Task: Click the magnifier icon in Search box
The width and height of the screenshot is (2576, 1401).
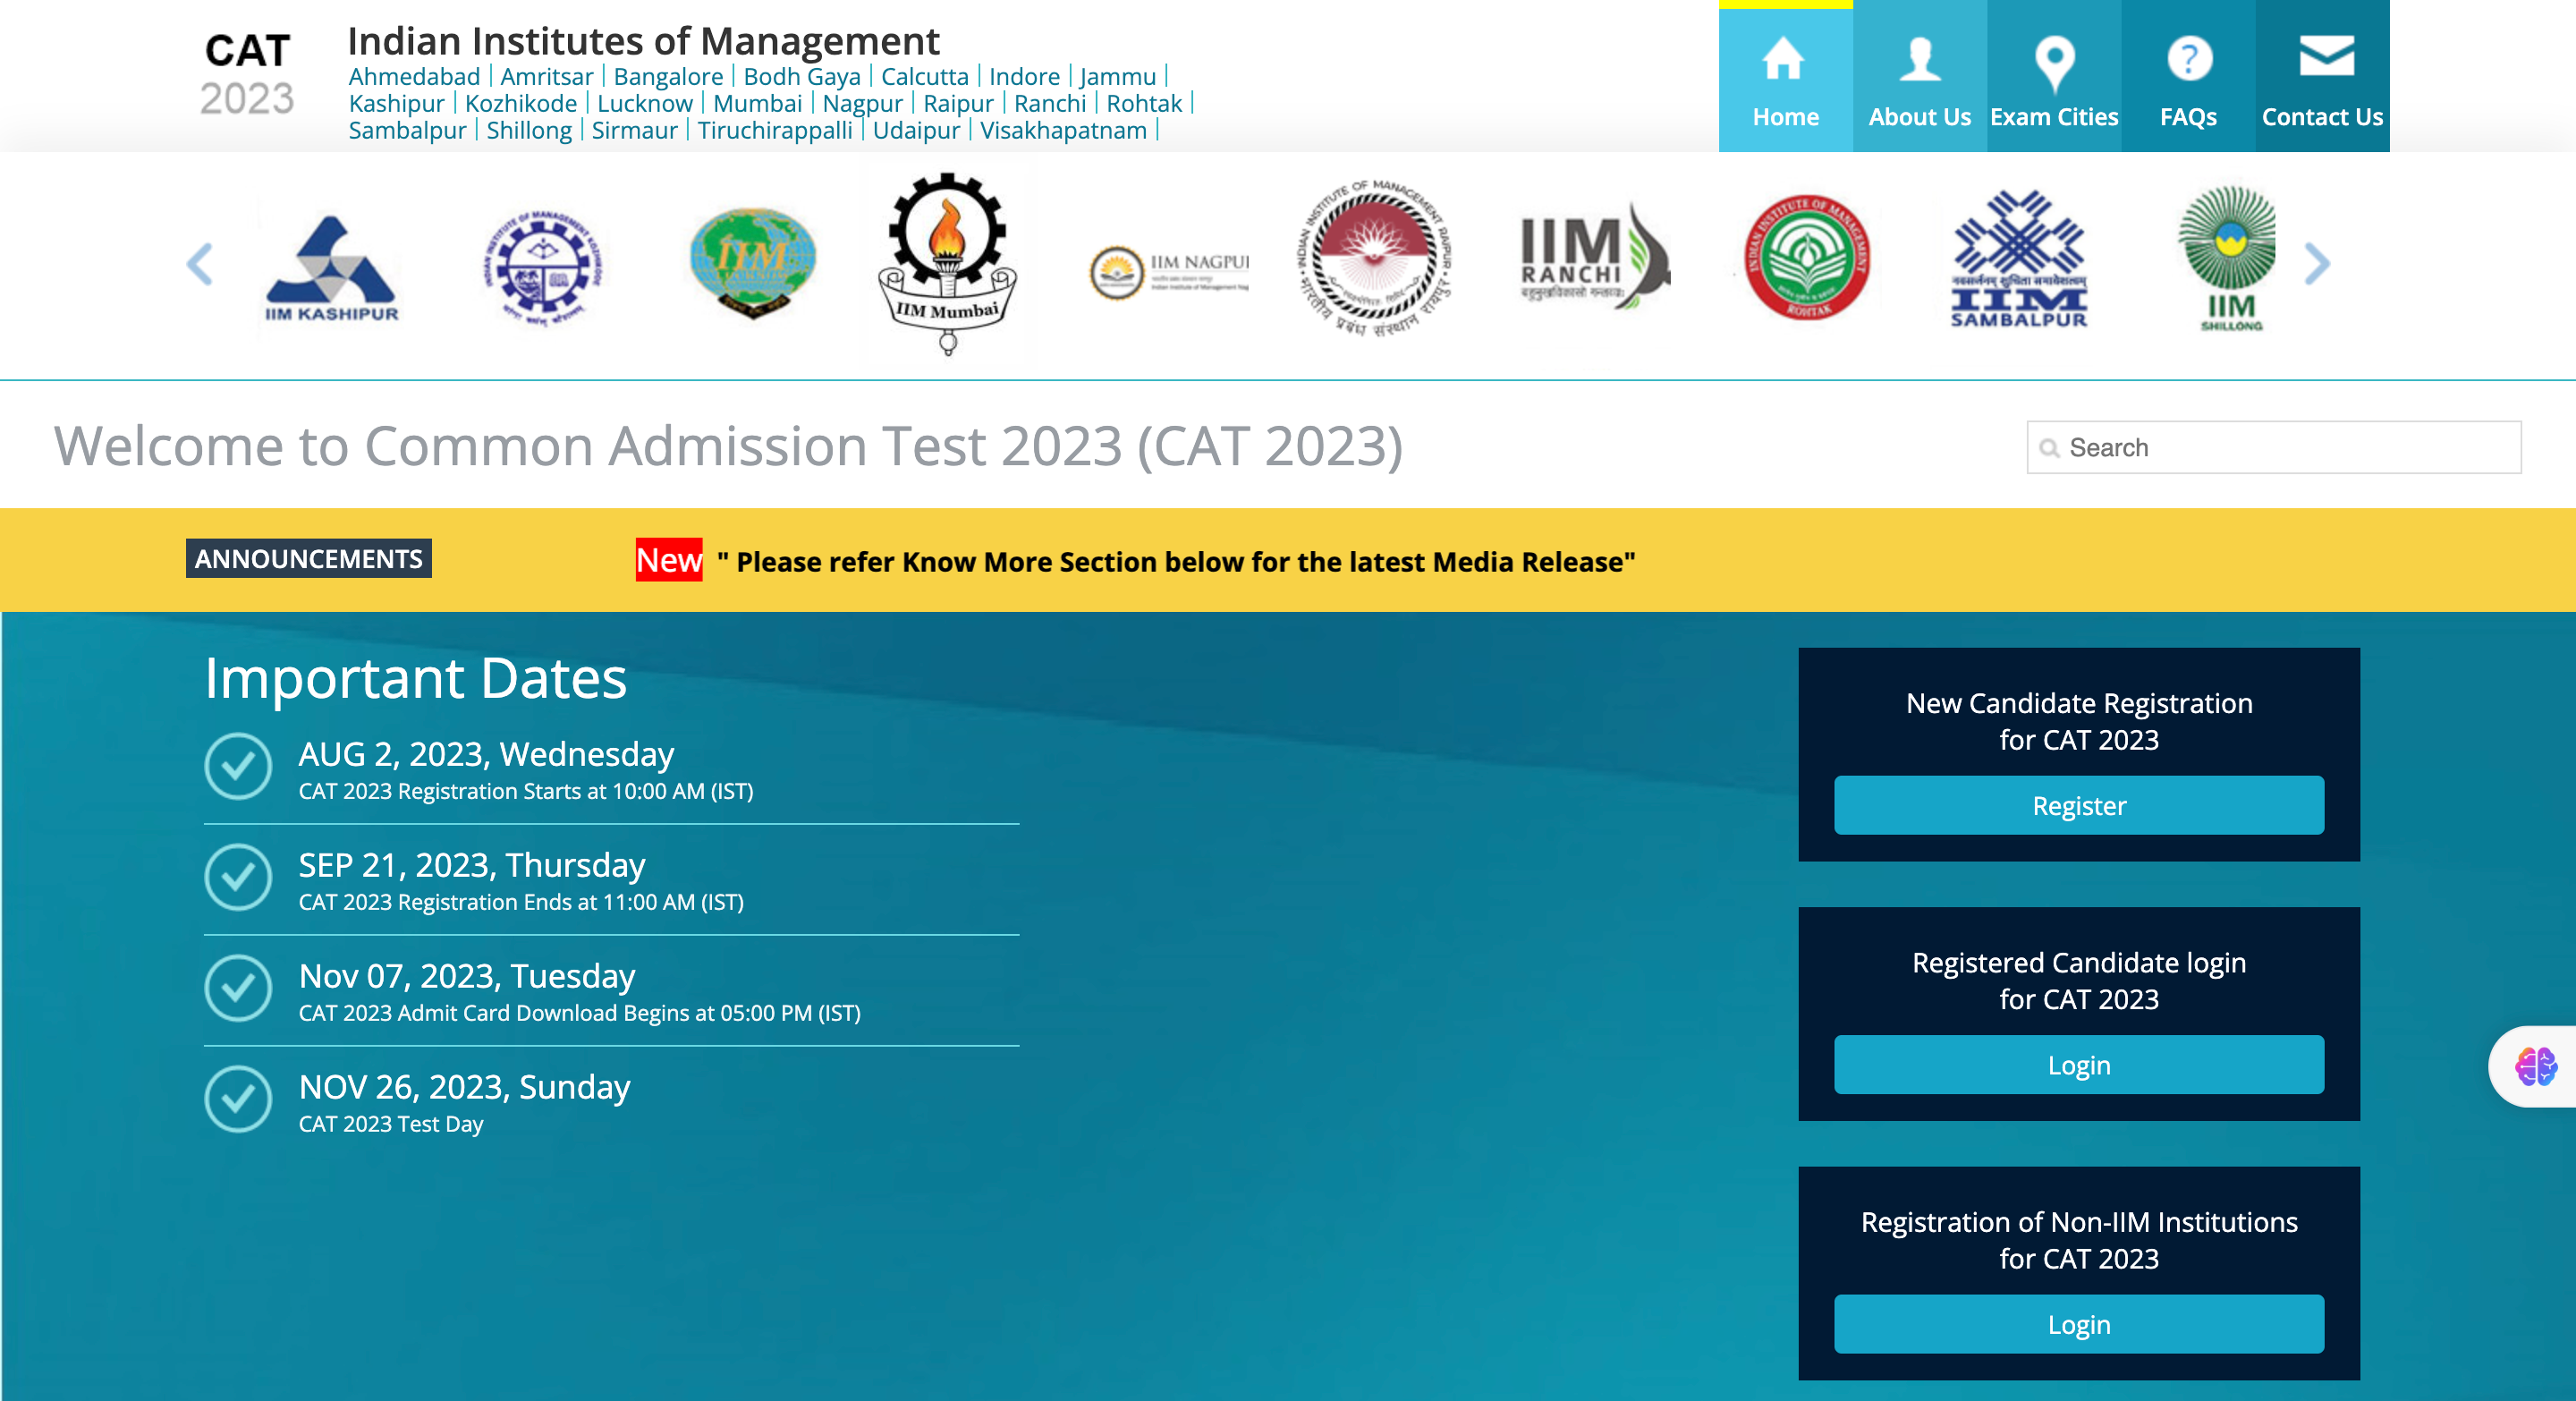Action: 2049,448
